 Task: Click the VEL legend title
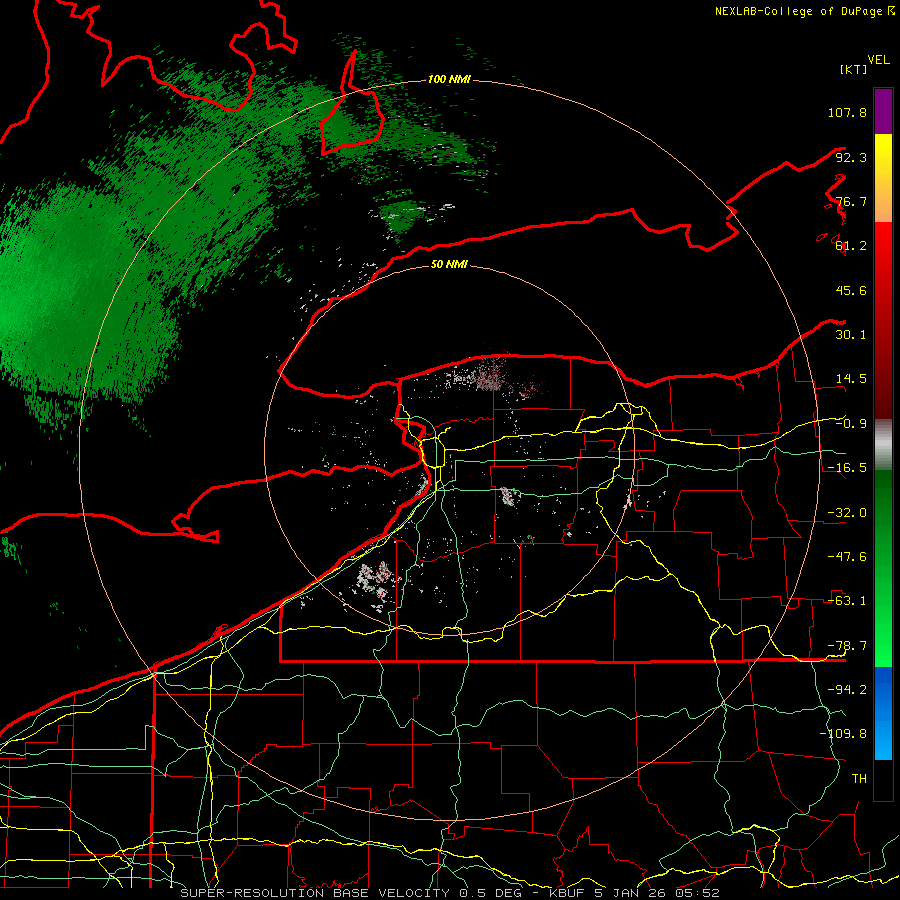click(x=878, y=60)
